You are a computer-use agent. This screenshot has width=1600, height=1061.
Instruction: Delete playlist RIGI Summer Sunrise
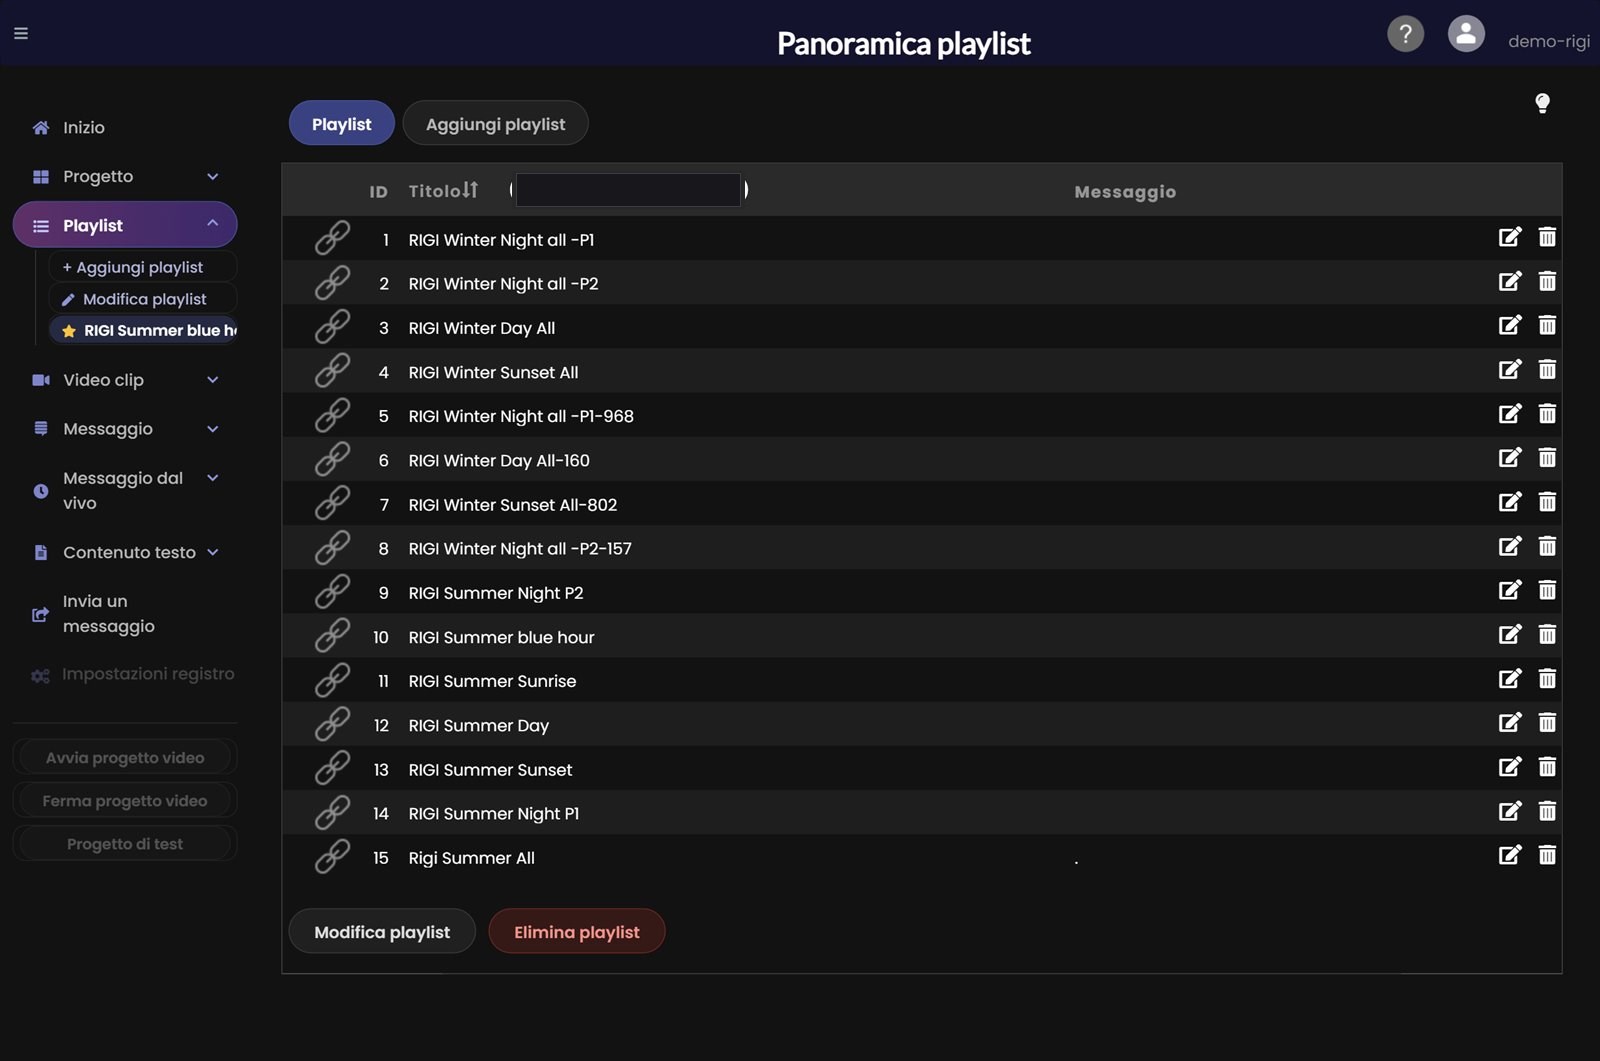pyautogui.click(x=1547, y=678)
